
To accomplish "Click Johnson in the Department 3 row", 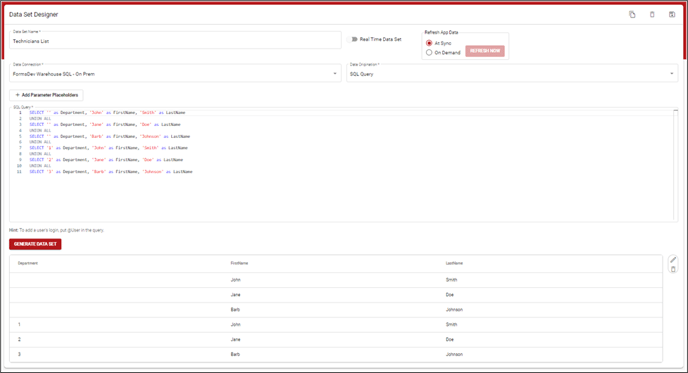I will click(454, 355).
